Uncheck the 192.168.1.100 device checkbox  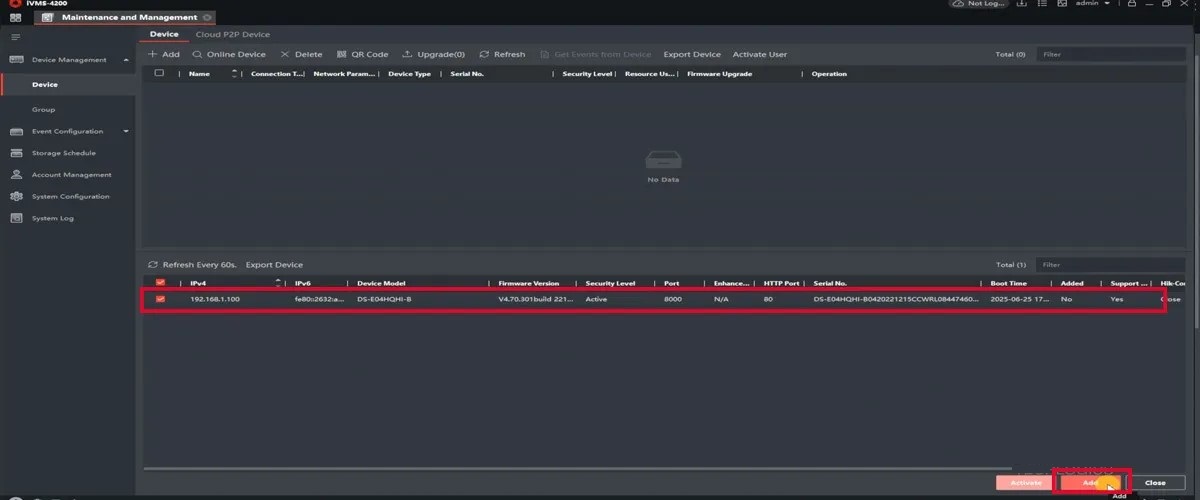[x=159, y=299]
